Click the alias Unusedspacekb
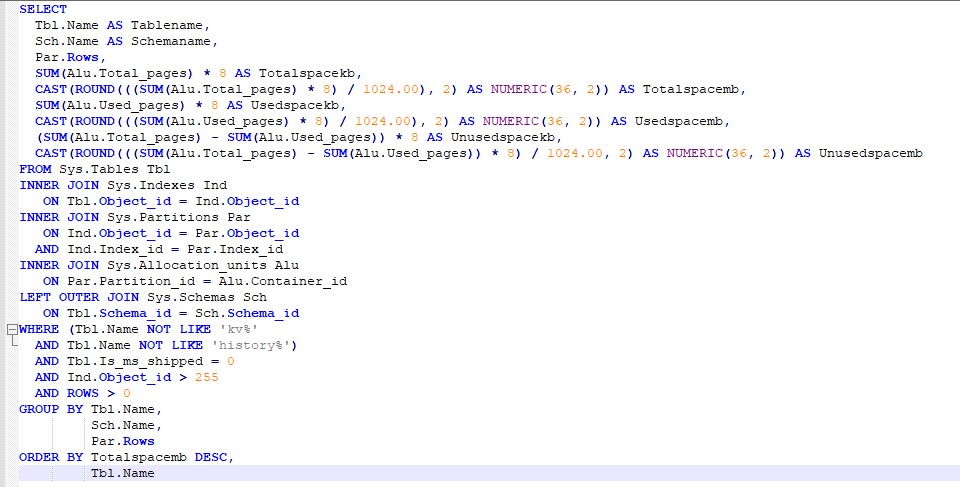960x487 pixels. click(x=503, y=137)
